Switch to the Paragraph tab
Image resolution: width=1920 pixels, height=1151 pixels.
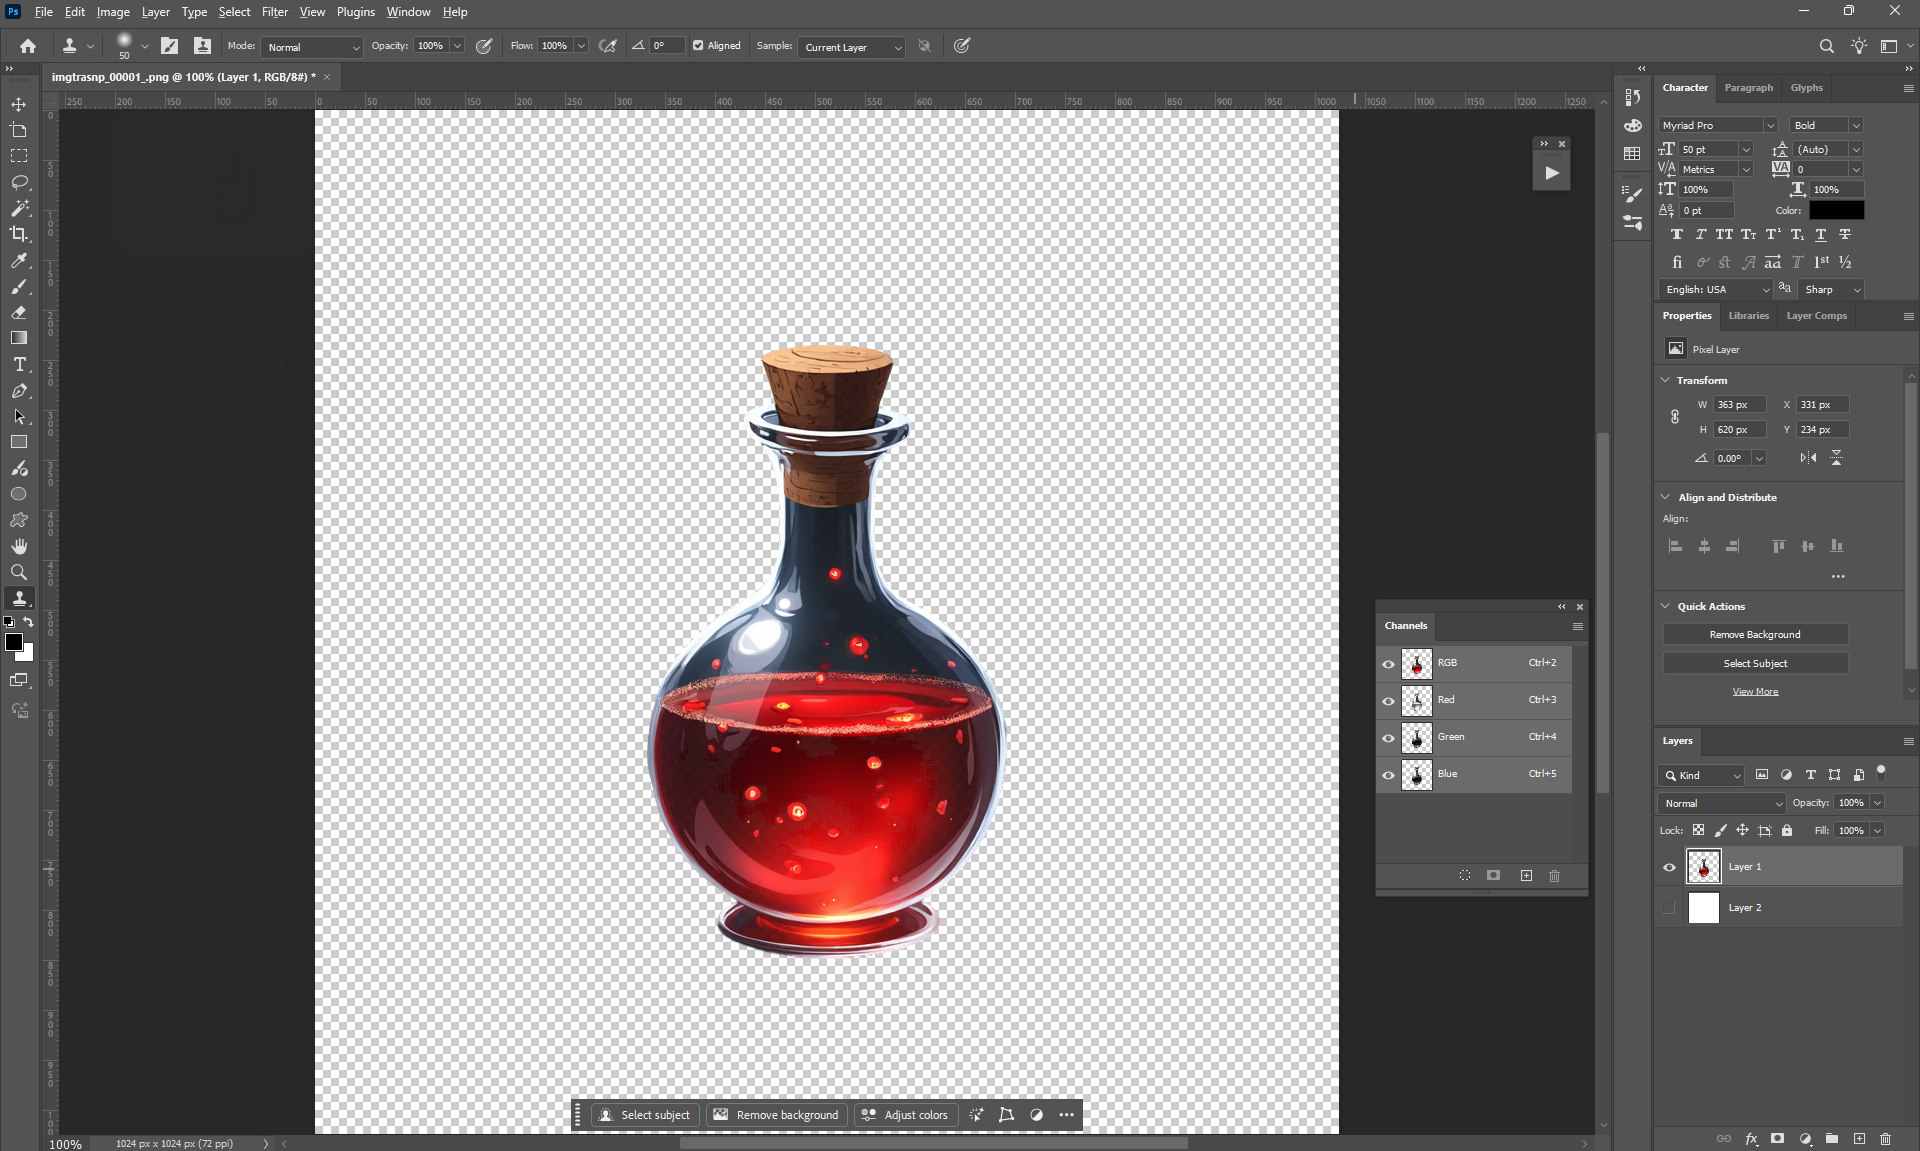coord(1748,88)
